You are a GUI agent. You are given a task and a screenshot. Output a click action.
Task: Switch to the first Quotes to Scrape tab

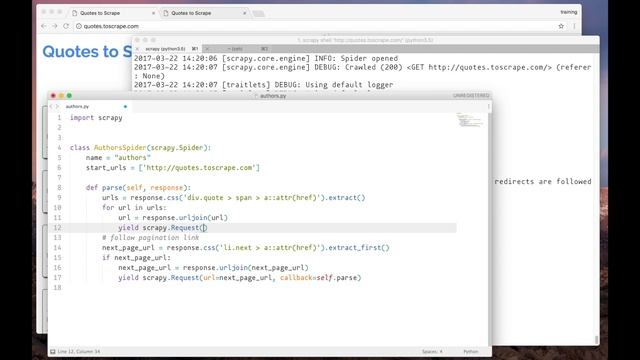(113, 13)
